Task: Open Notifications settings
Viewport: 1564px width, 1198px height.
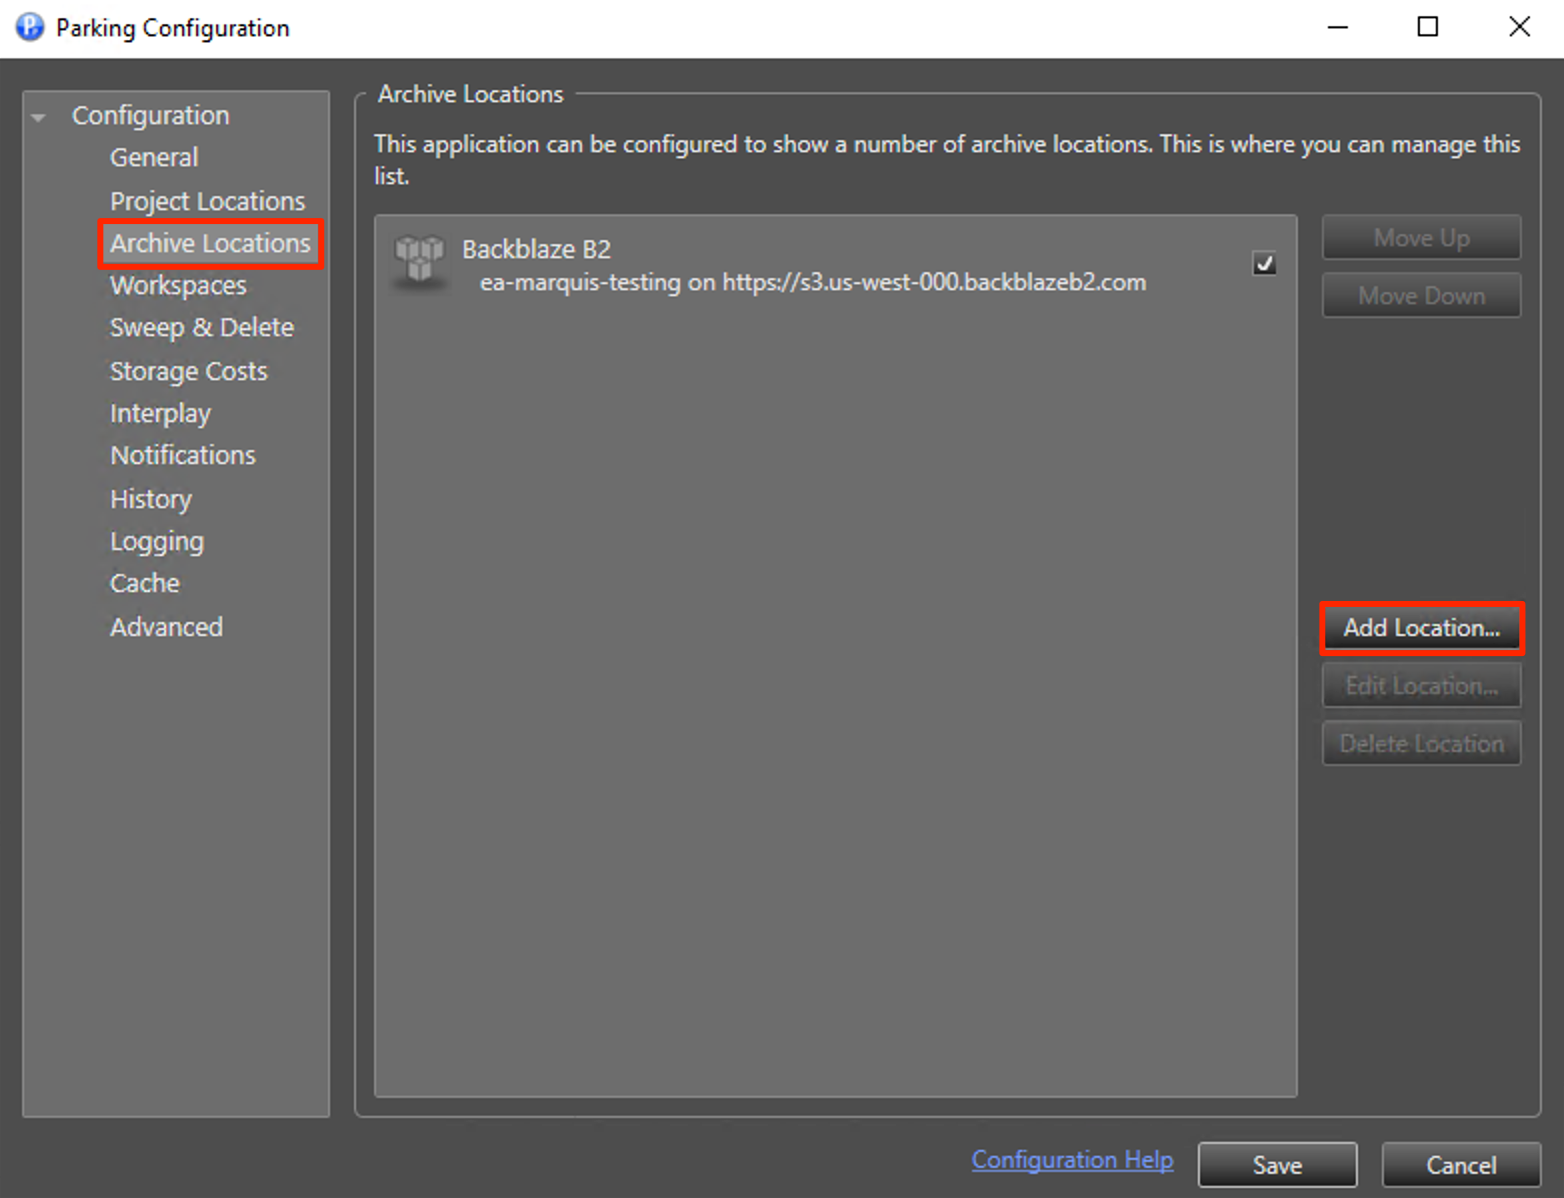Action: click(x=183, y=455)
